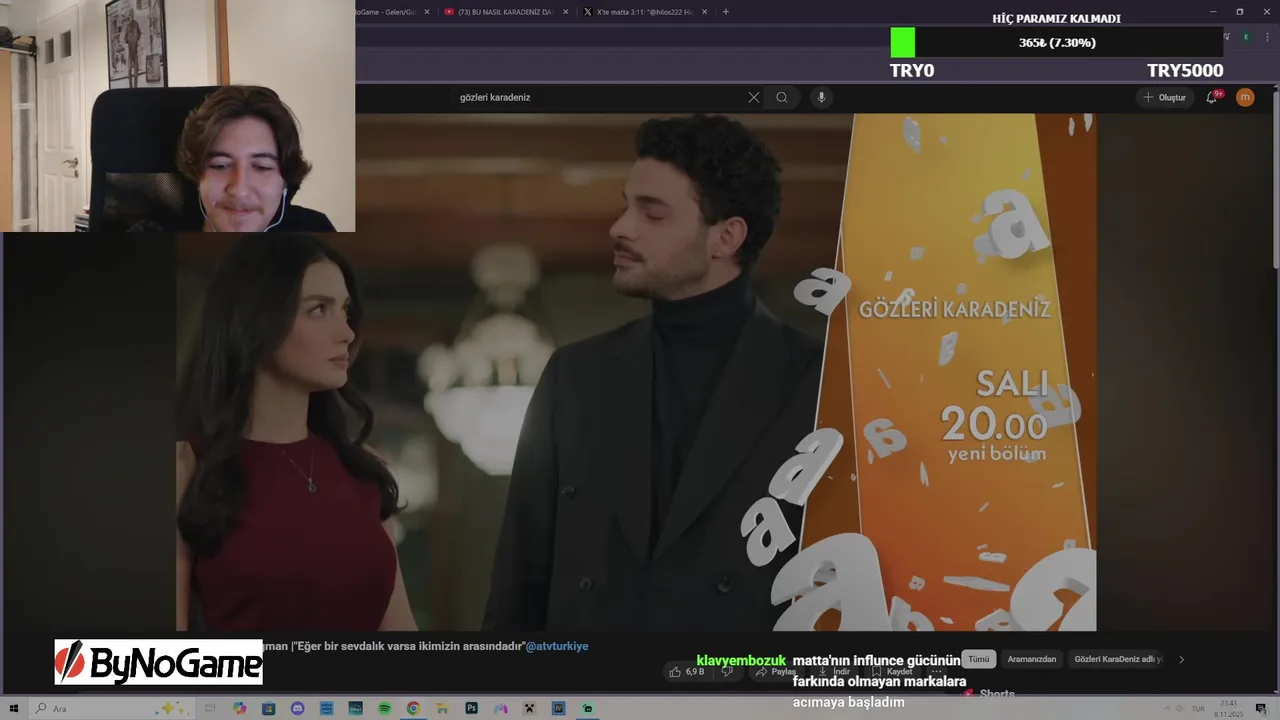Open Microsoft Store from the taskbar

click(x=268, y=708)
